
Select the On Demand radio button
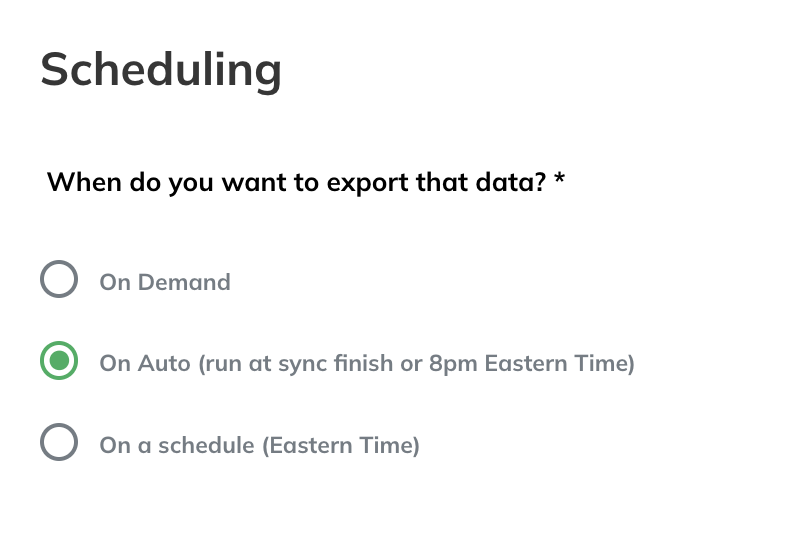coord(59,279)
